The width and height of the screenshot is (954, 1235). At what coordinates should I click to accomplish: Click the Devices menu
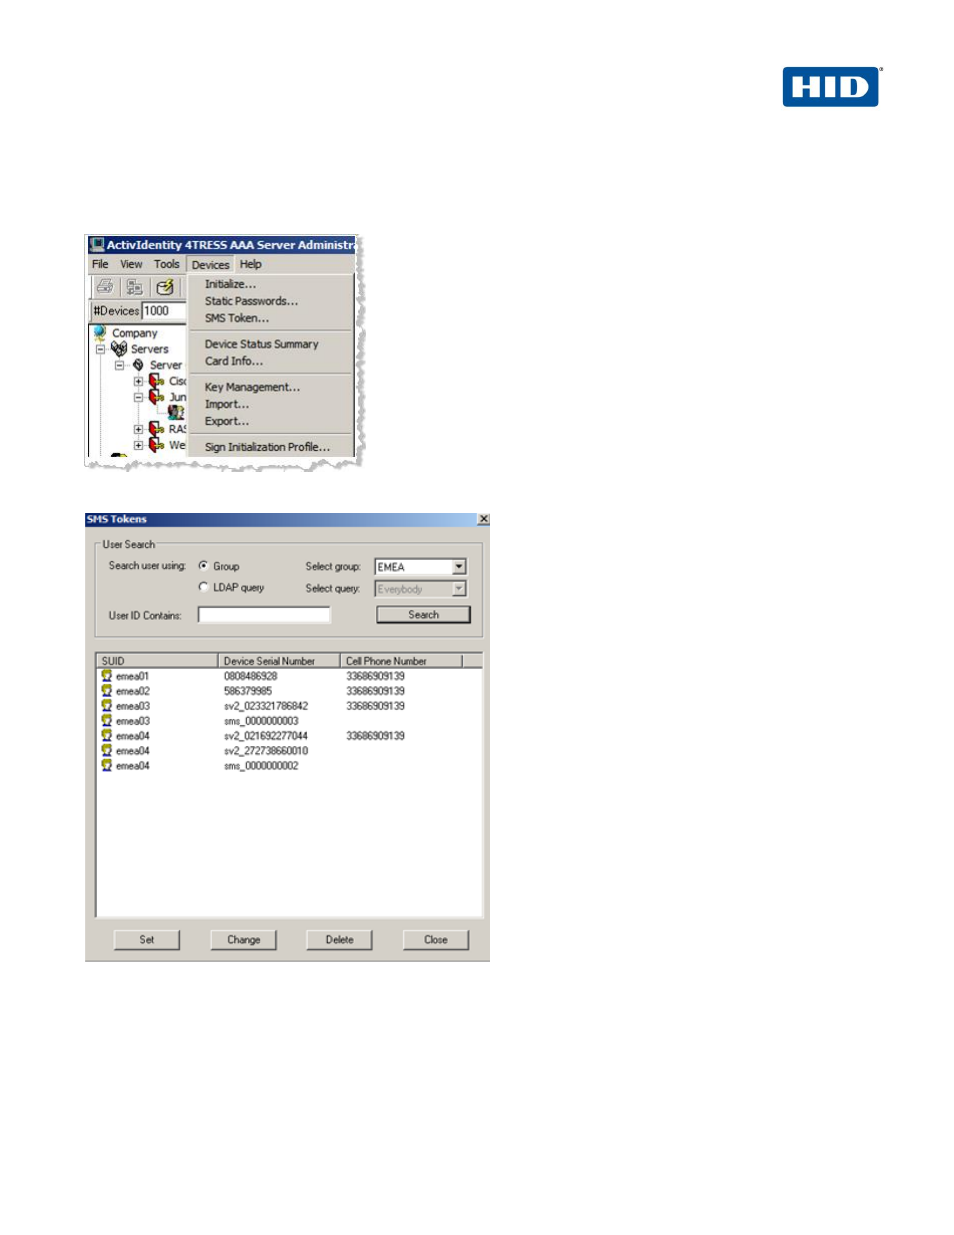(210, 265)
